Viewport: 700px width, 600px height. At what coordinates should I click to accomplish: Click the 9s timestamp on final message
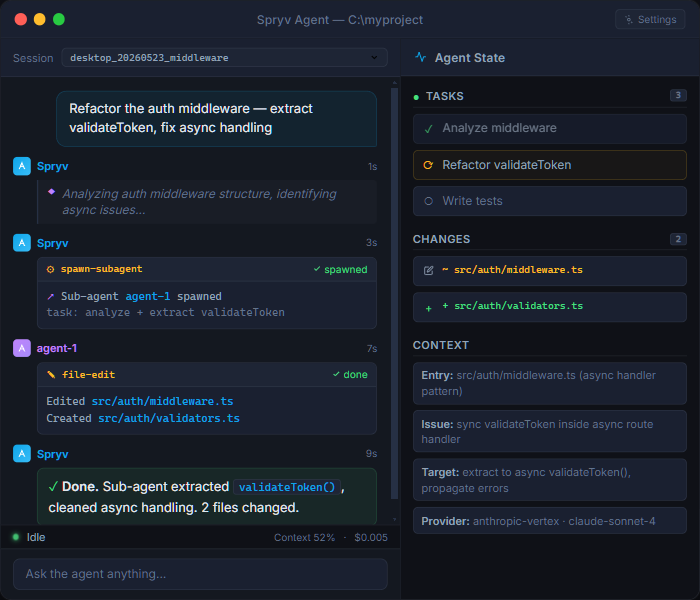(x=371, y=454)
